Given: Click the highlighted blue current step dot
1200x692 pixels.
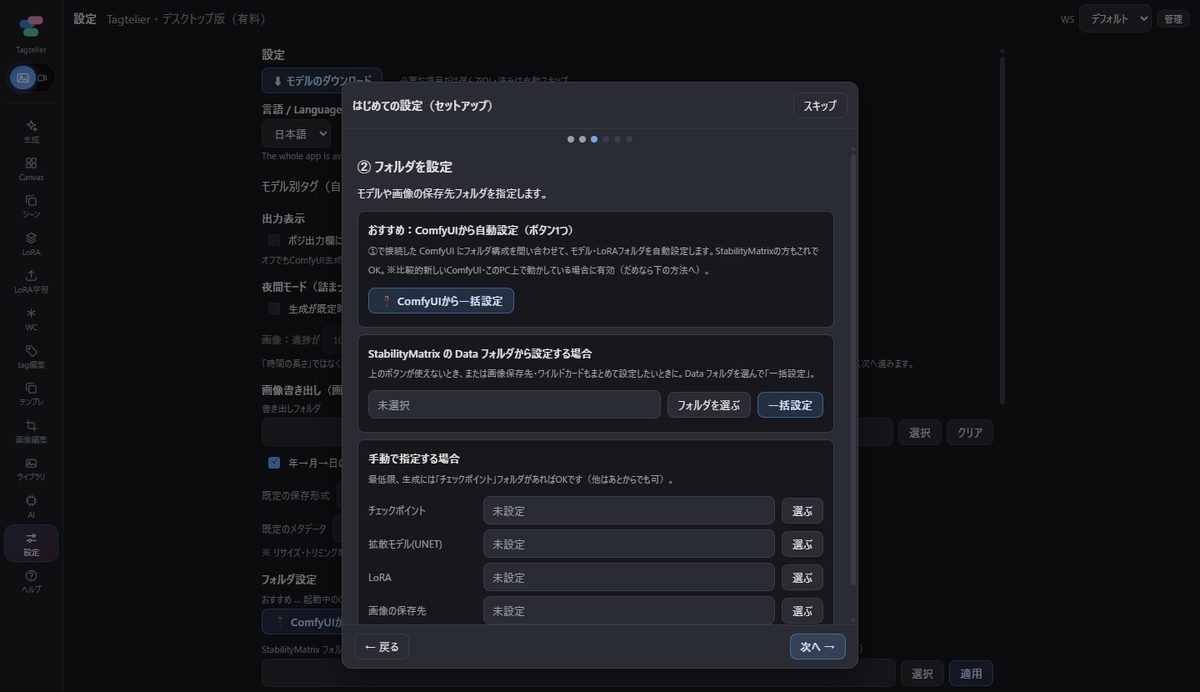Looking at the screenshot, I should click(x=594, y=139).
